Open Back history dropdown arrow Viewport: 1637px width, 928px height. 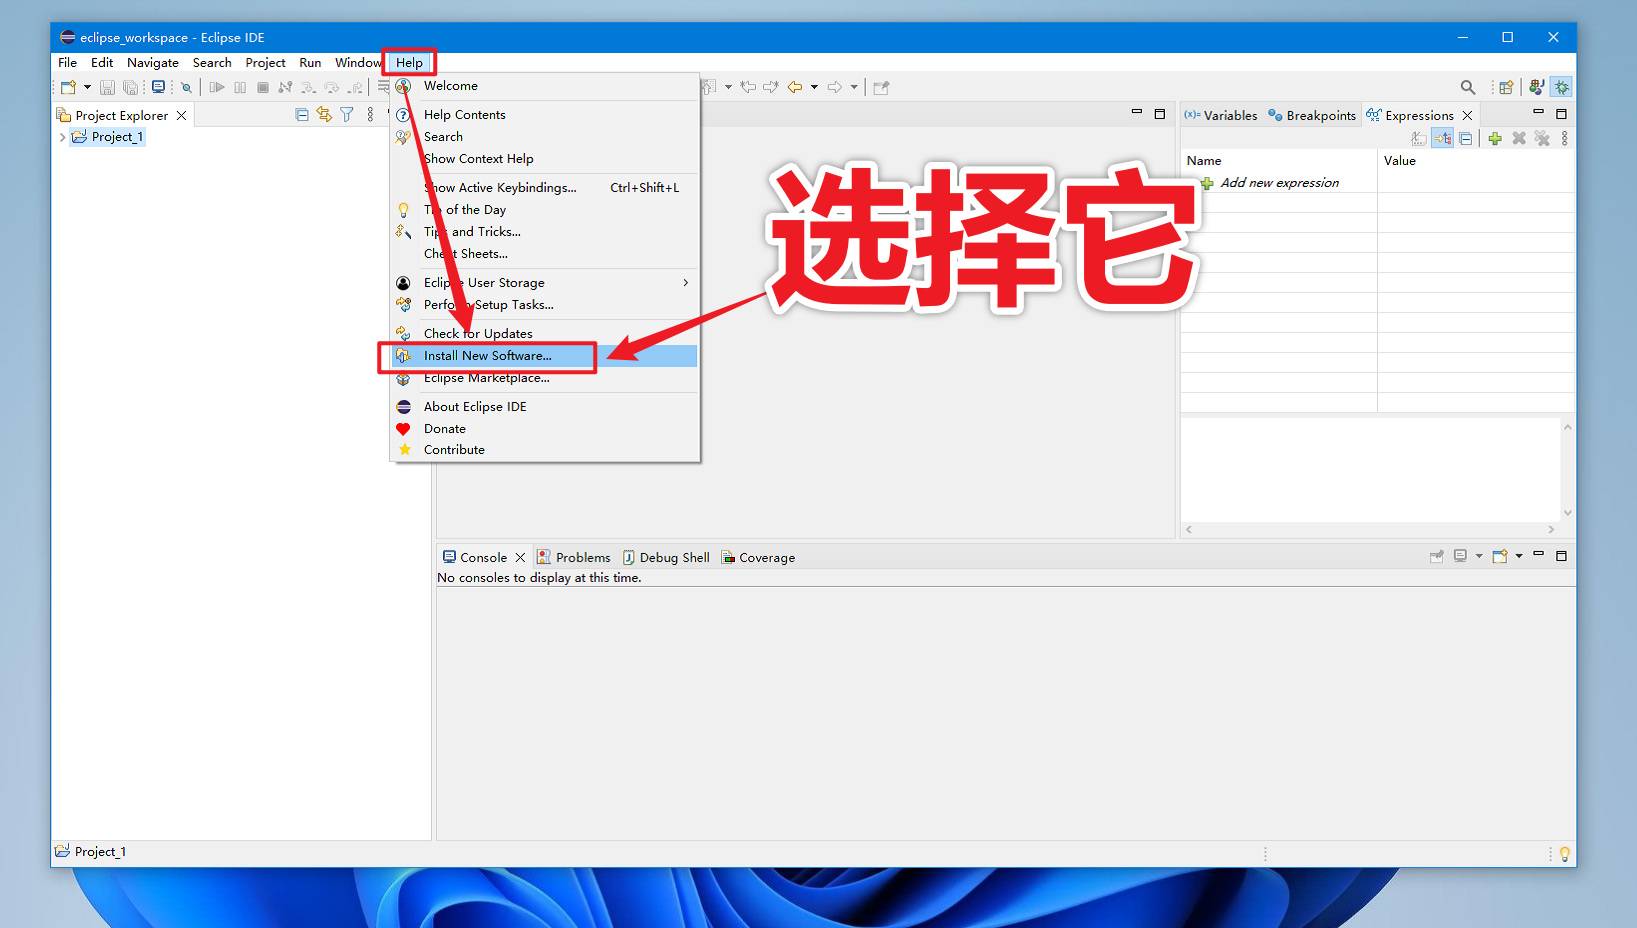(814, 87)
